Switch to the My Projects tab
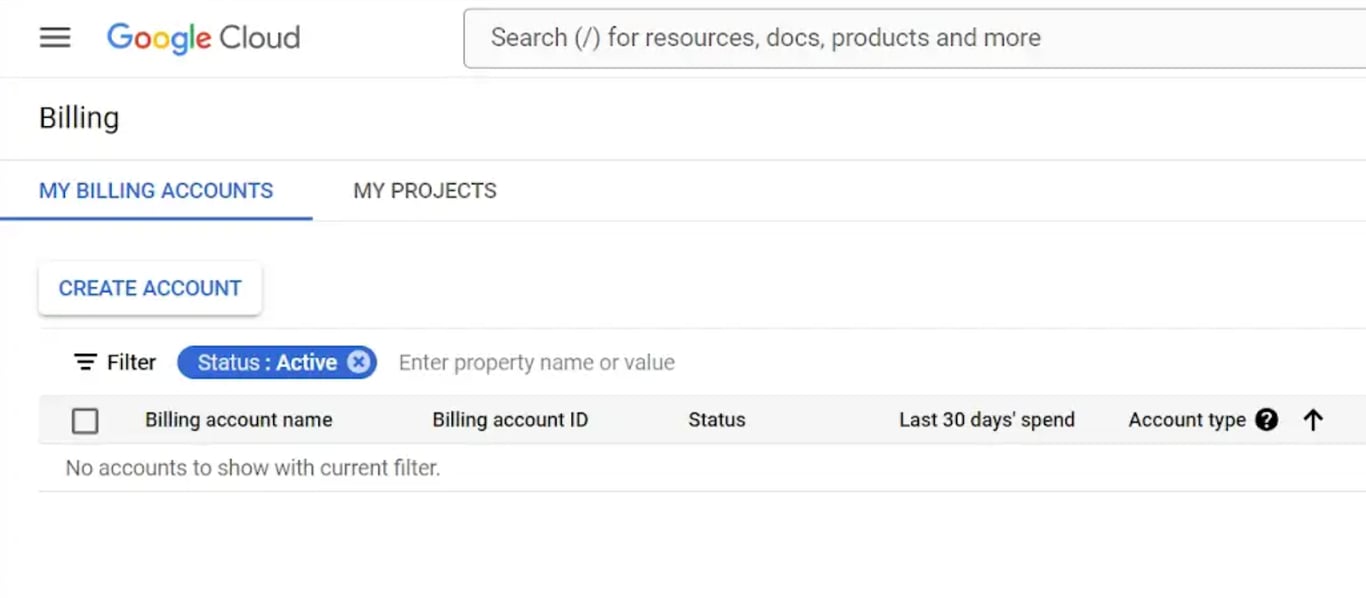The width and height of the screenshot is (1366, 598). pos(425,191)
